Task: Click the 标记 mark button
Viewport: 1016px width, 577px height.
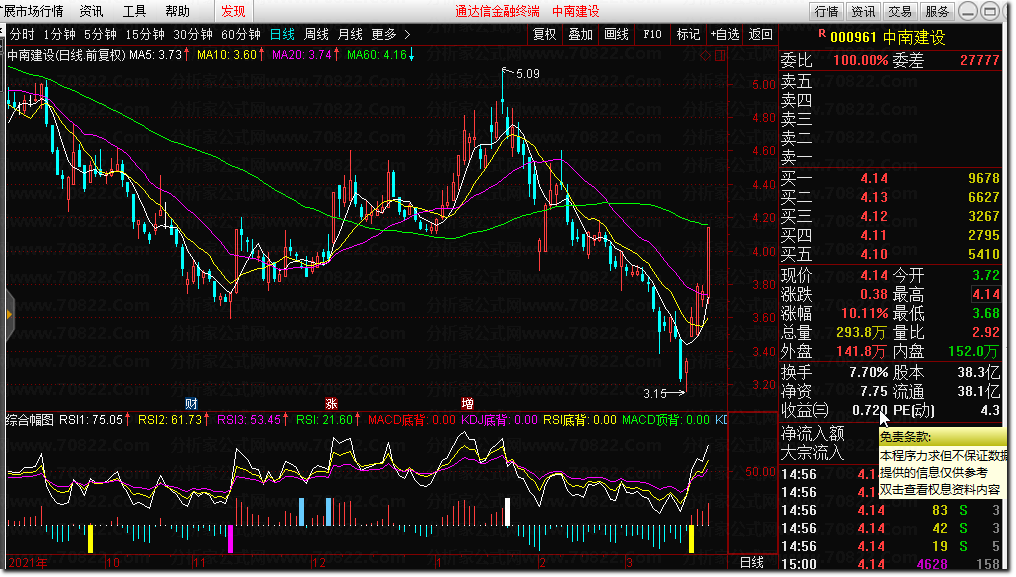Action: 688,34
